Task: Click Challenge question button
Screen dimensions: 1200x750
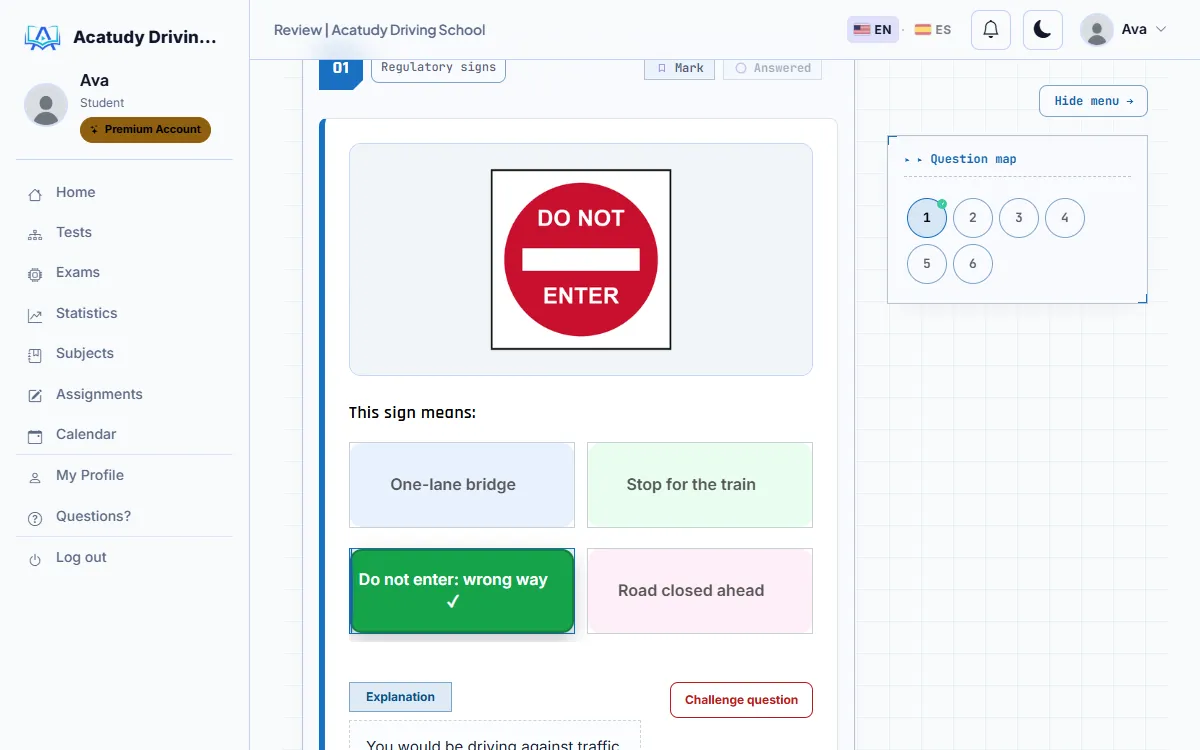Action: pos(741,700)
